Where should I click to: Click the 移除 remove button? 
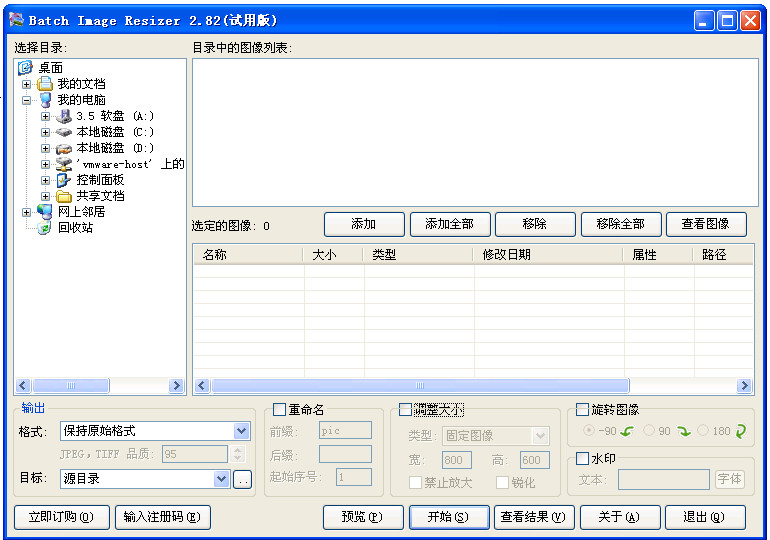535,224
